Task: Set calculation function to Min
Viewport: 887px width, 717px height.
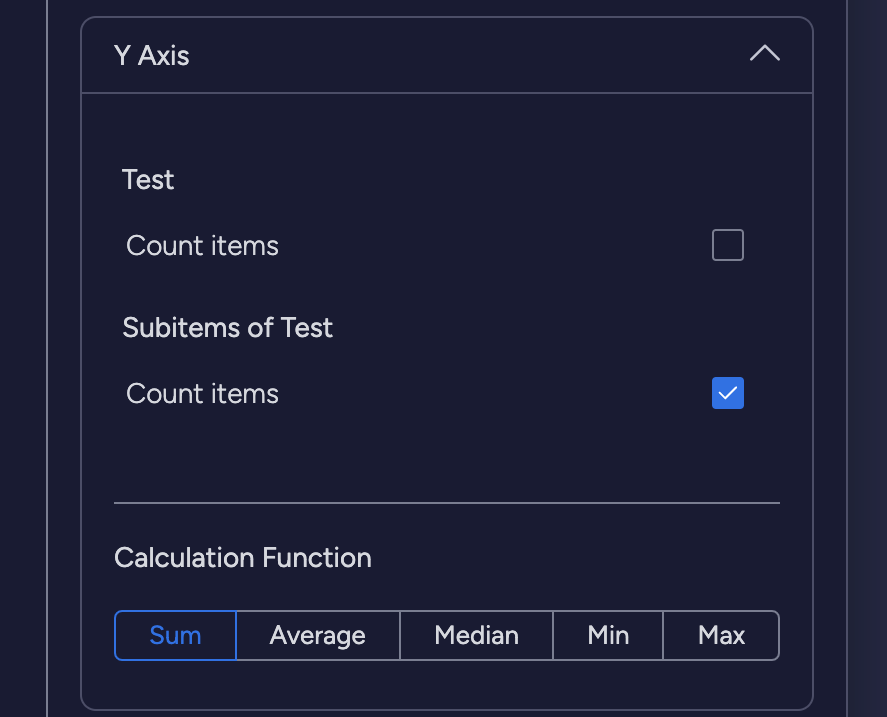Action: coord(608,636)
